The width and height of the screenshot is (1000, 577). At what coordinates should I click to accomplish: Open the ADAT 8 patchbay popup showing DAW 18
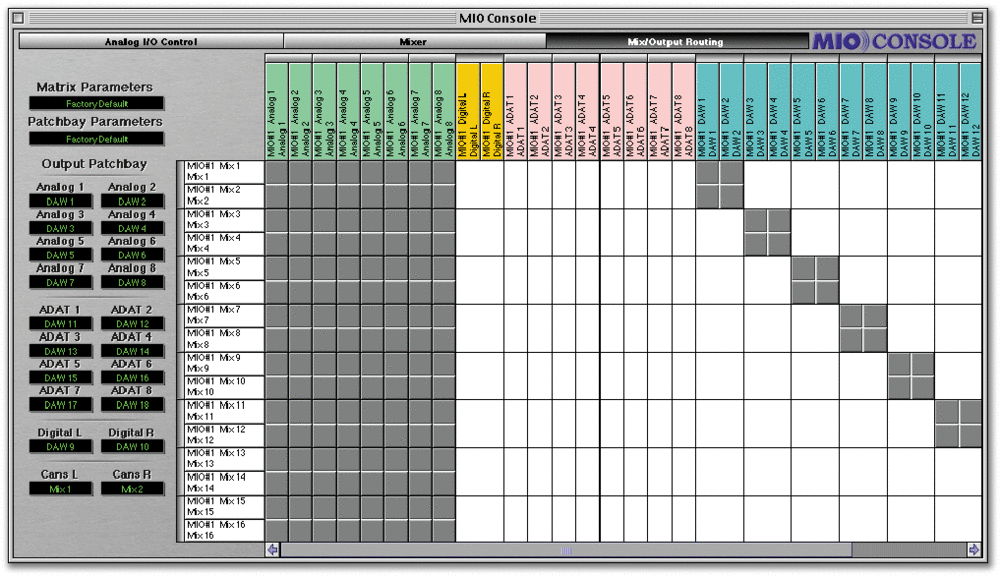pyautogui.click(x=132, y=405)
